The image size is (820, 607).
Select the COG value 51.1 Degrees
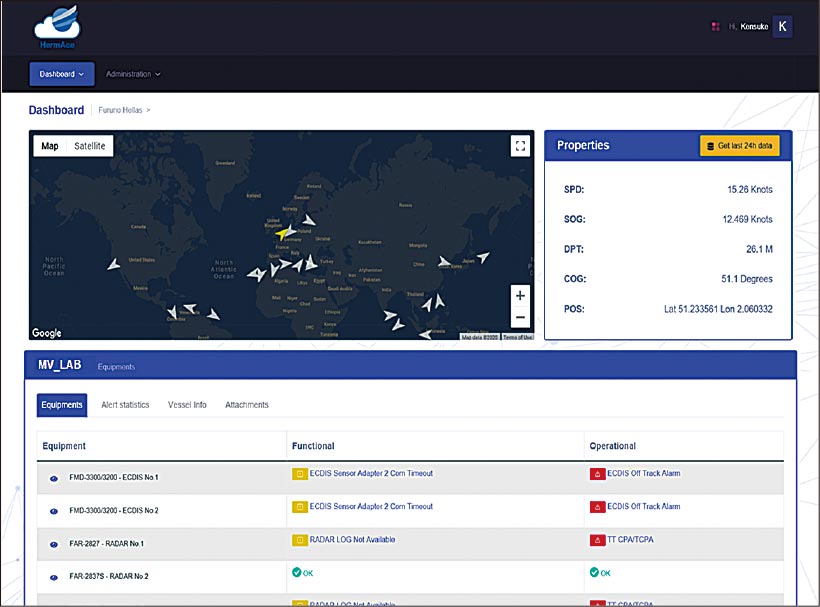[x=747, y=279]
